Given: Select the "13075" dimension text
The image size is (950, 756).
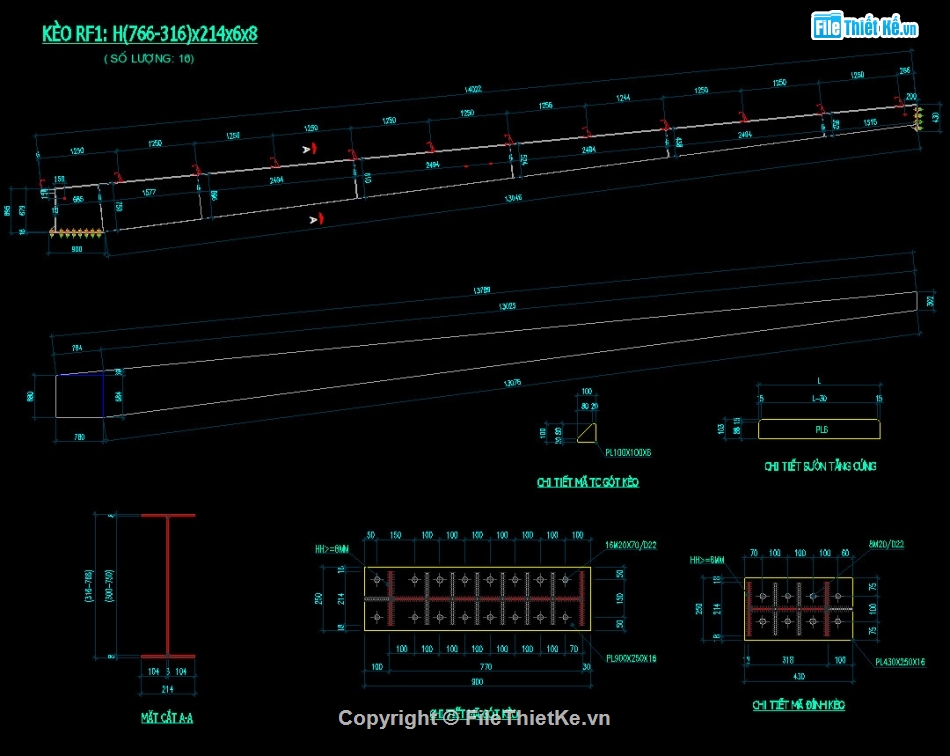Looking at the screenshot, I should point(512,383).
